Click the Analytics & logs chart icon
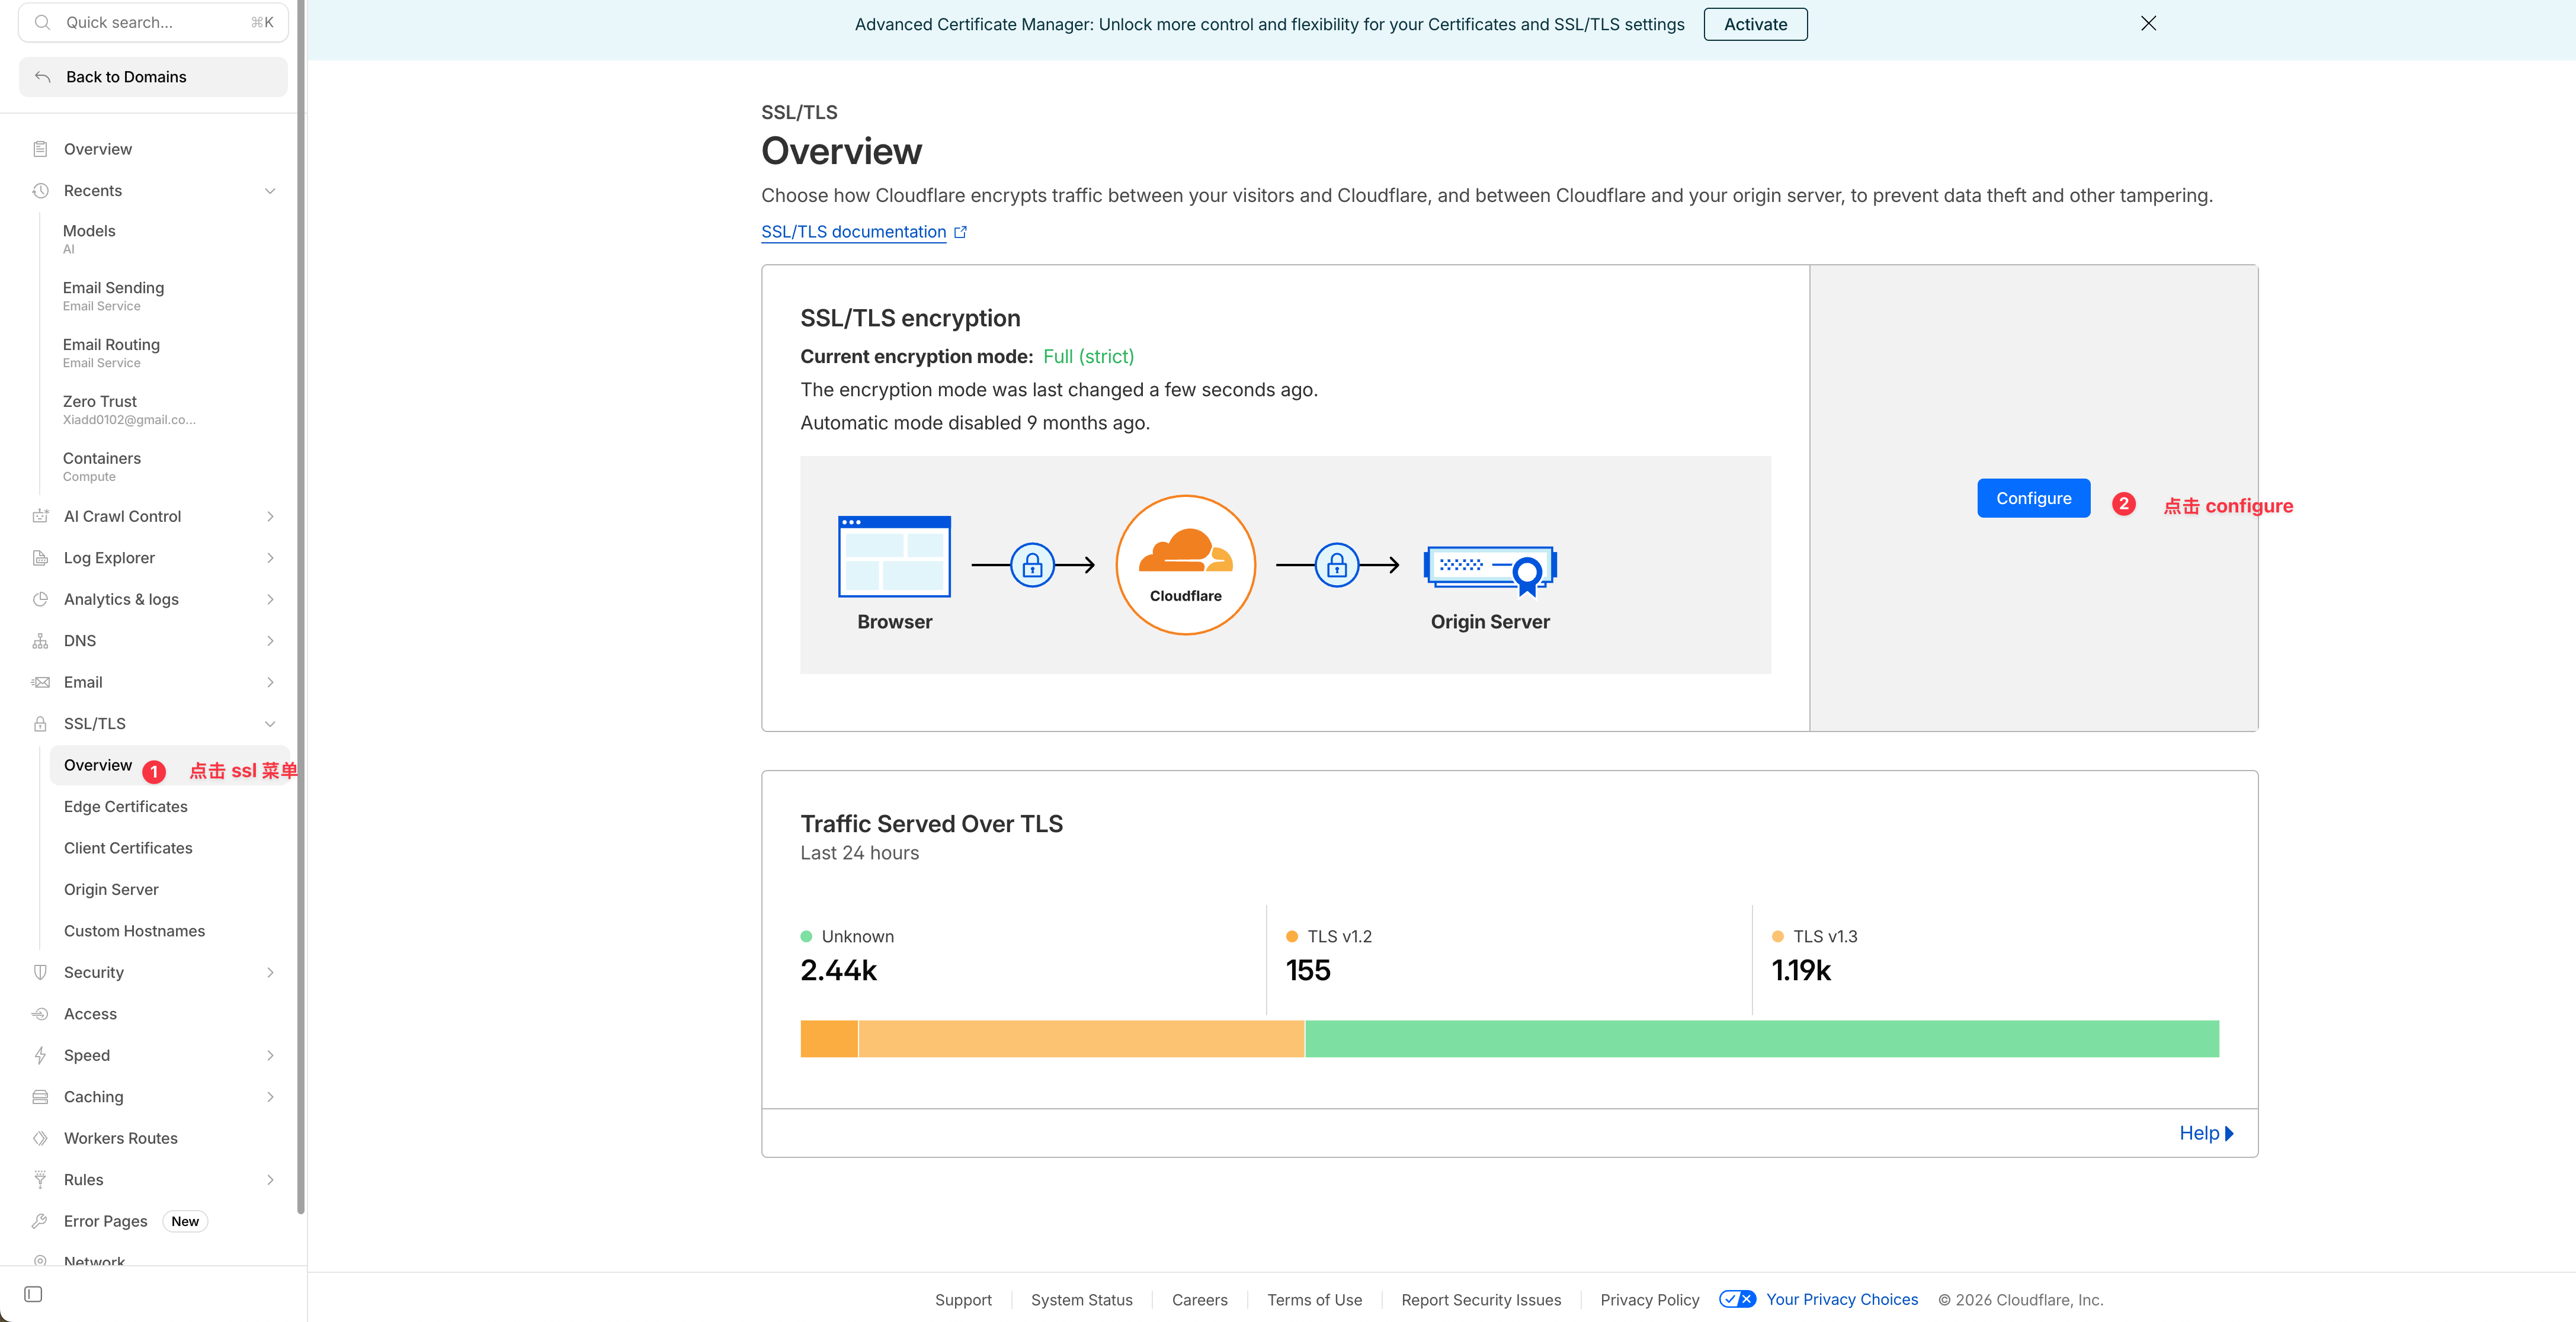The height and width of the screenshot is (1322, 2576). [40, 599]
